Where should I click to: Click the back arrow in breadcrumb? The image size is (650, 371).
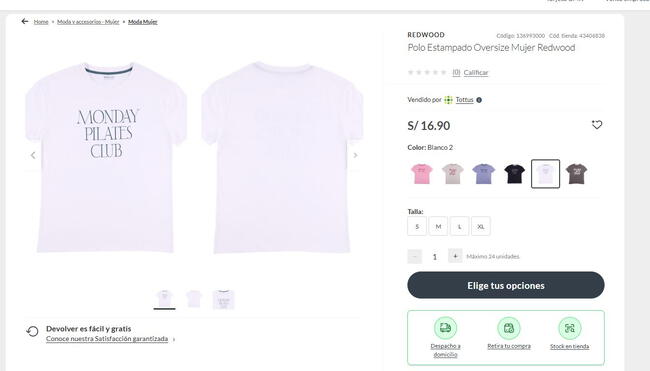coord(25,21)
